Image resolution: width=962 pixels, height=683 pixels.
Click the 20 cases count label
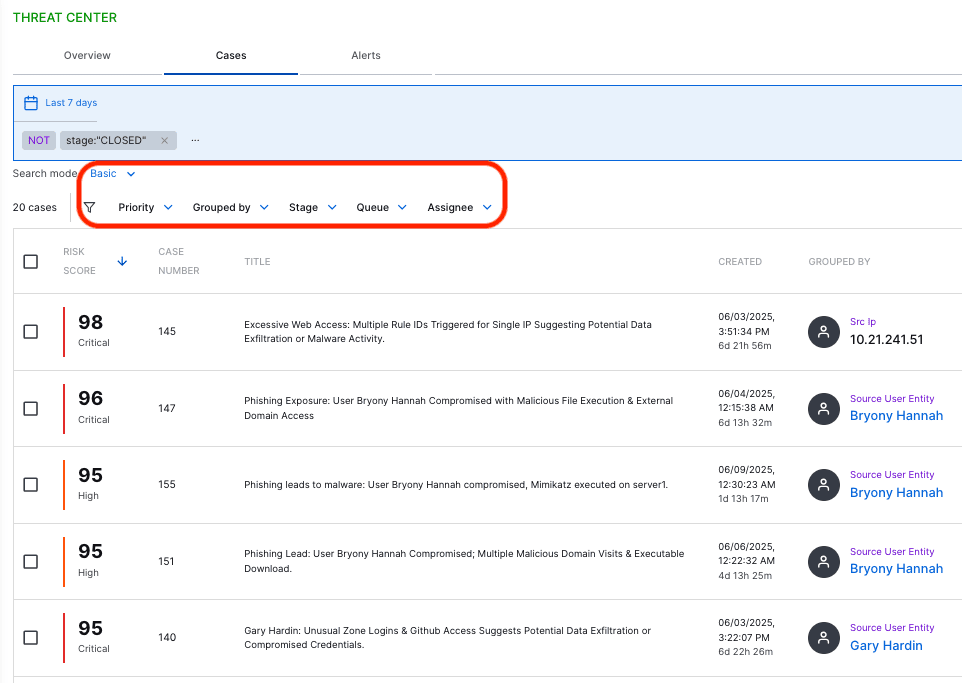[34, 207]
